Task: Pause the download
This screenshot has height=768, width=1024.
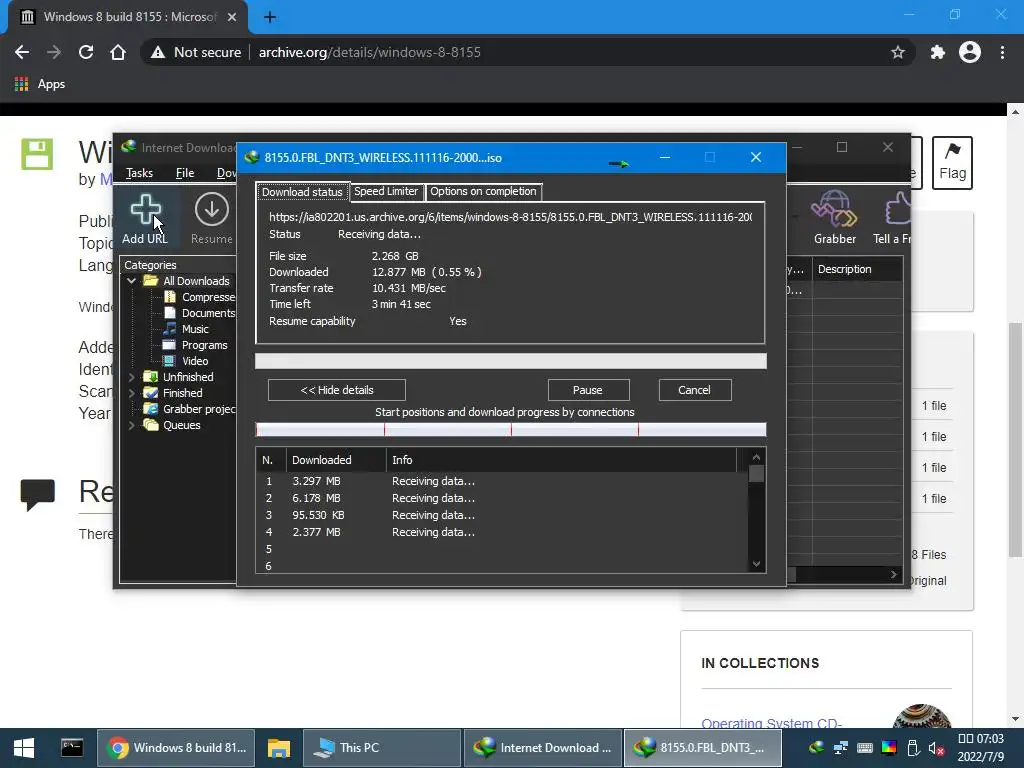Action: point(588,390)
